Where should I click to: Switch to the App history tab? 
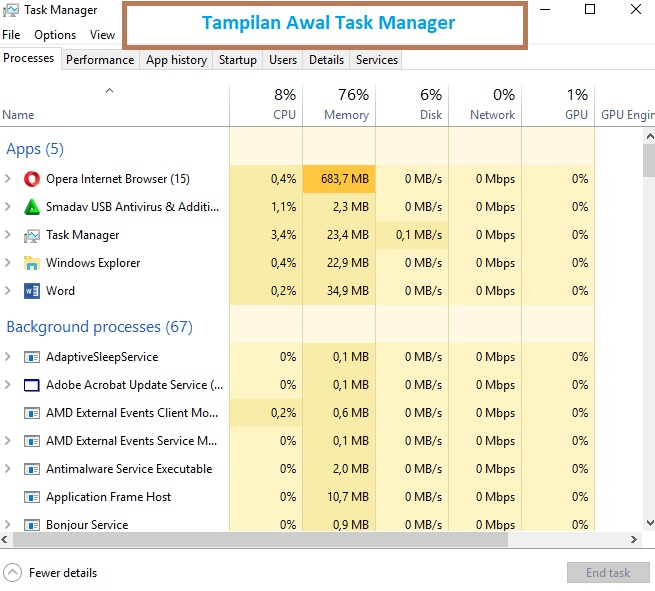[176, 60]
